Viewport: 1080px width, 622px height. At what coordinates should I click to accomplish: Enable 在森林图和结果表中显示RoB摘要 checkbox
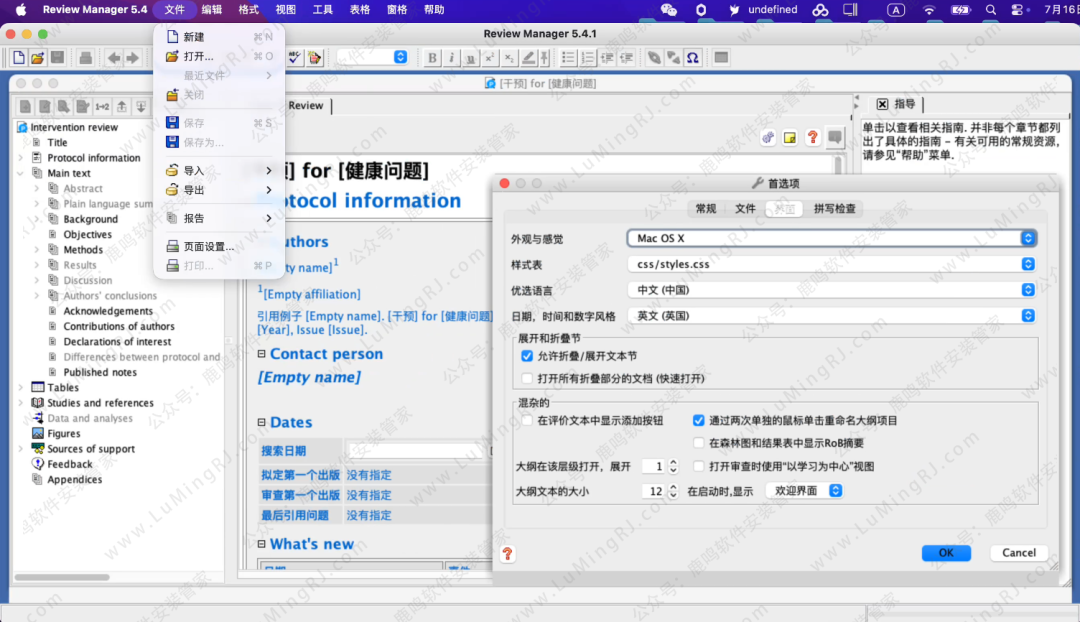[x=699, y=443]
